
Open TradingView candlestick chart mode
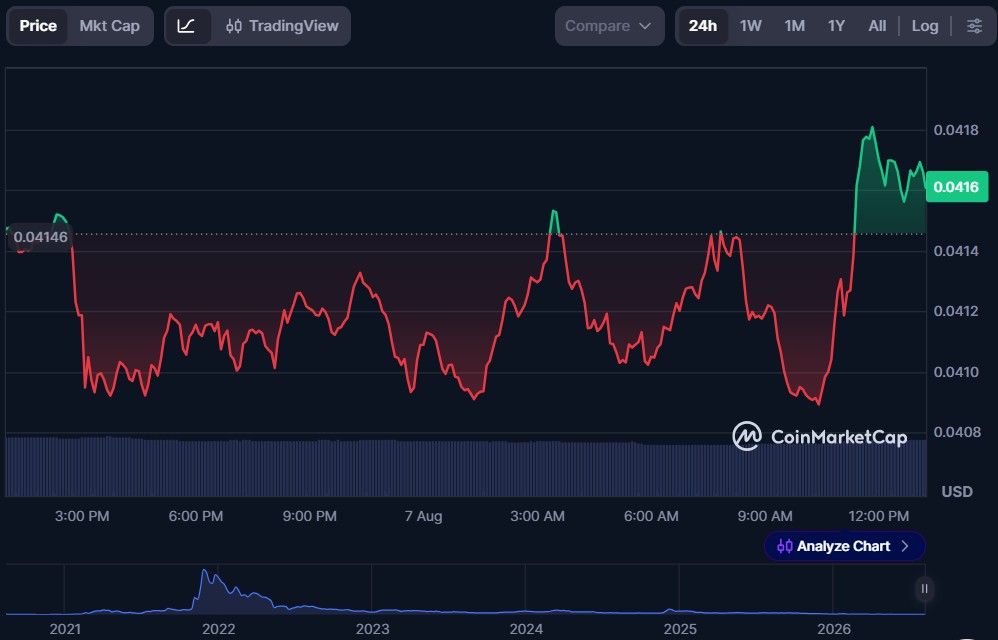click(x=282, y=26)
